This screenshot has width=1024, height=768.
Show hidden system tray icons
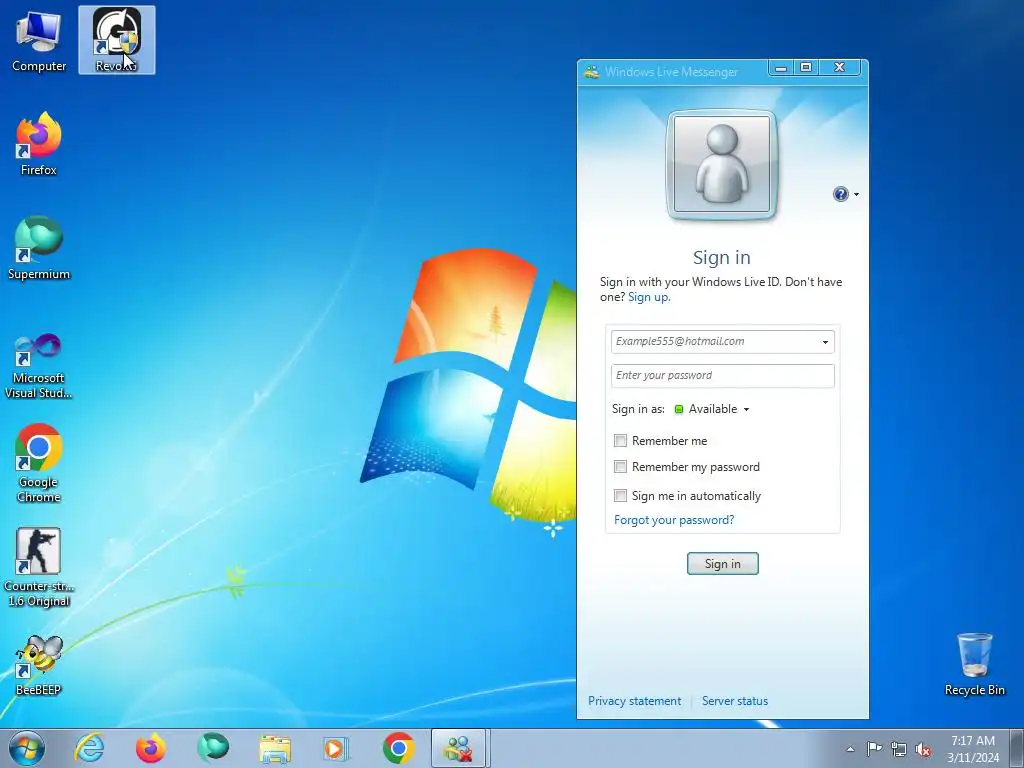point(850,749)
